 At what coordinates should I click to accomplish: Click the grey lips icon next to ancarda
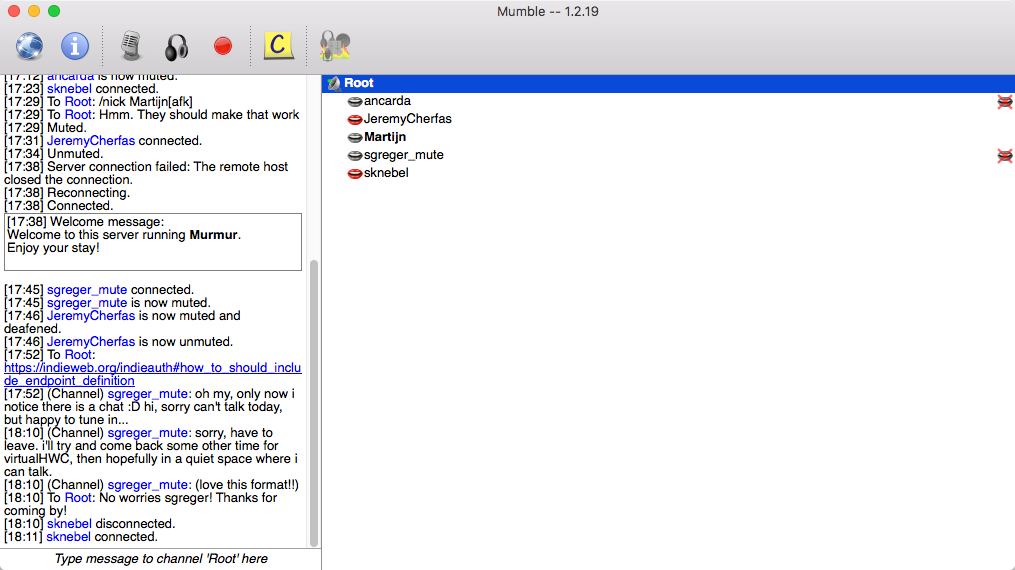coord(355,102)
